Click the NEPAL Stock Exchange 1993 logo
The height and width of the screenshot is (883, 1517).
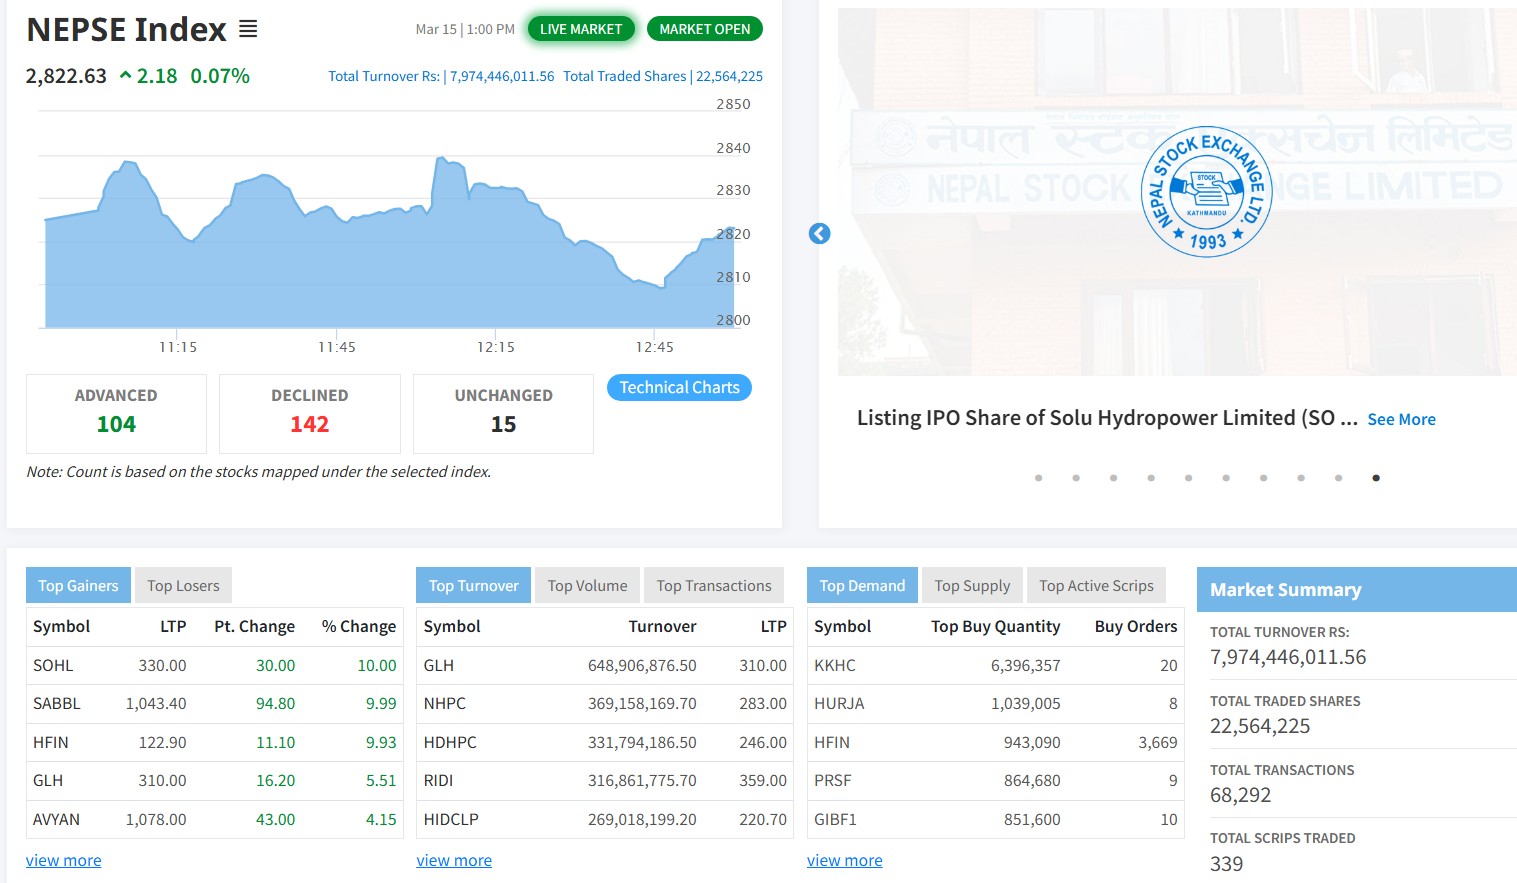coord(1206,192)
